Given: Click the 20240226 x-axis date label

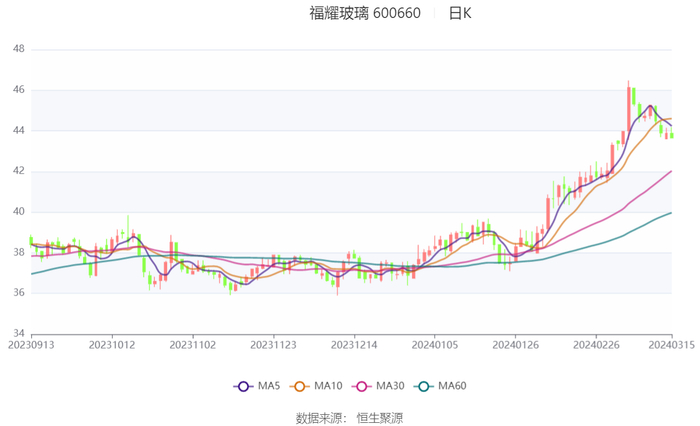Looking at the screenshot, I should 596,345.
